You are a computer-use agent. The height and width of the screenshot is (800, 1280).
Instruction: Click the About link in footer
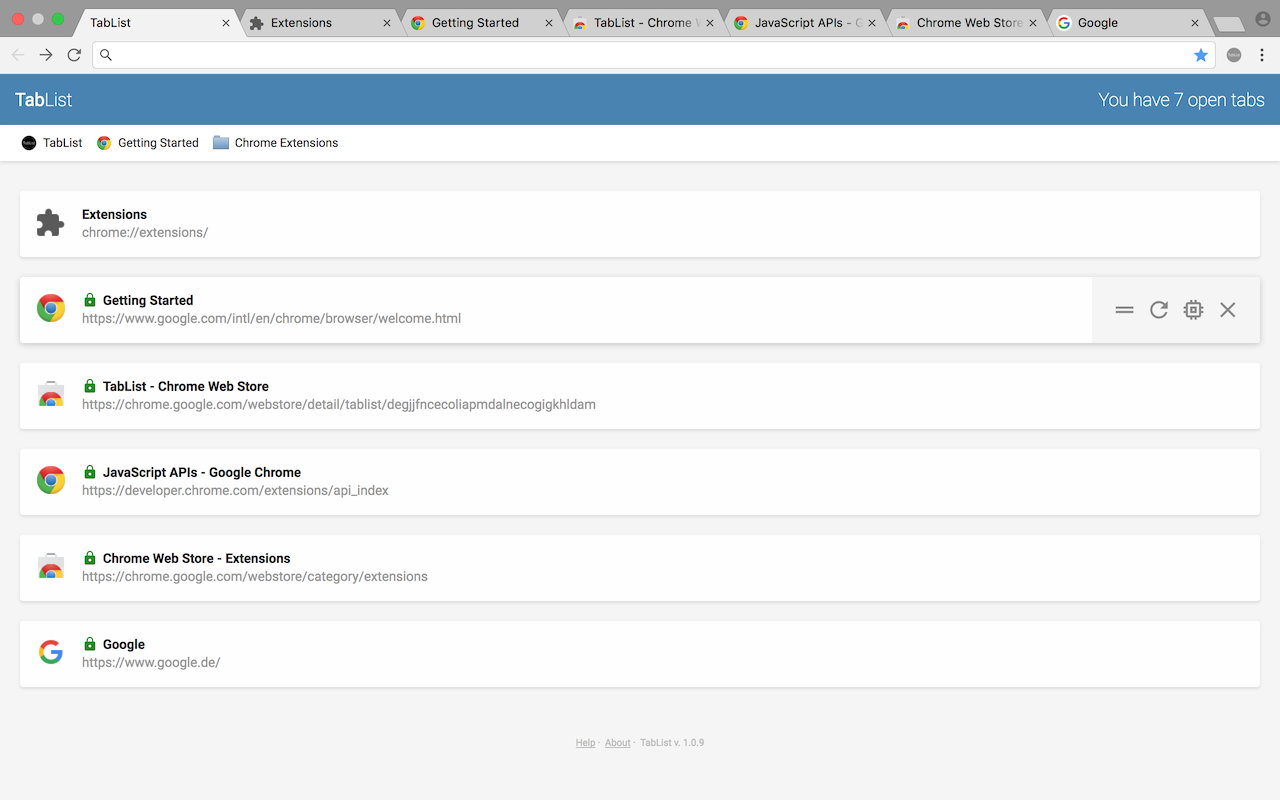[618, 743]
